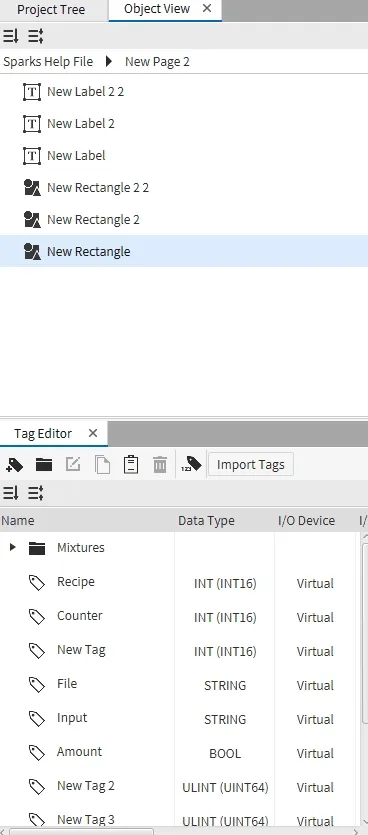
Task: Click the Import Tags button
Action: [x=250, y=465]
